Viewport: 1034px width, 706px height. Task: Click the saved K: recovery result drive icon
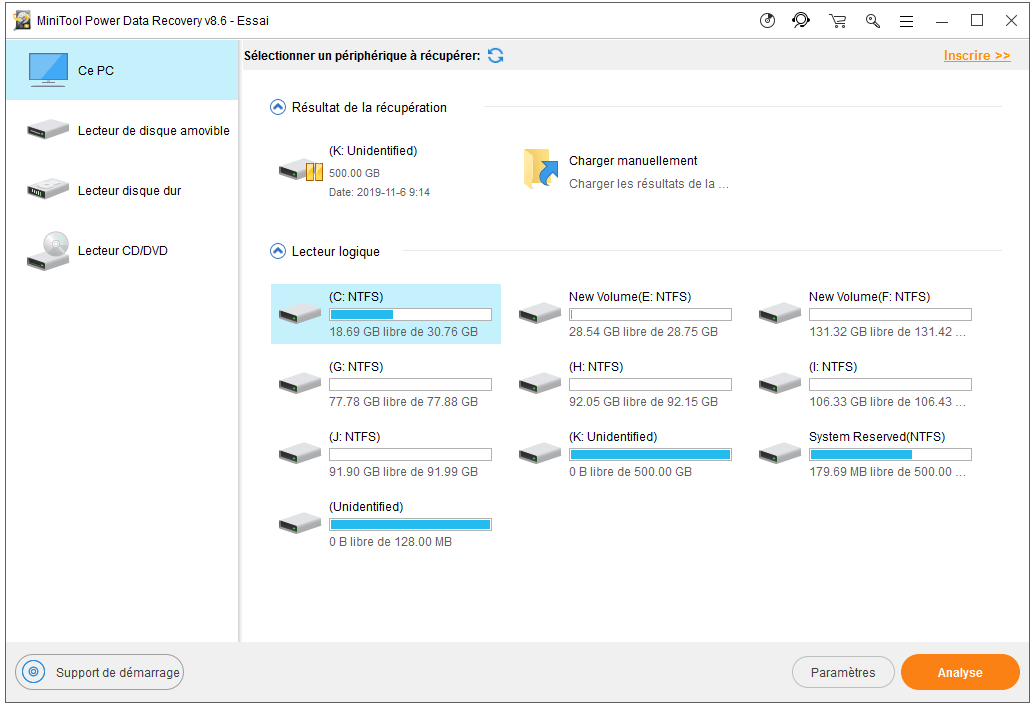301,170
